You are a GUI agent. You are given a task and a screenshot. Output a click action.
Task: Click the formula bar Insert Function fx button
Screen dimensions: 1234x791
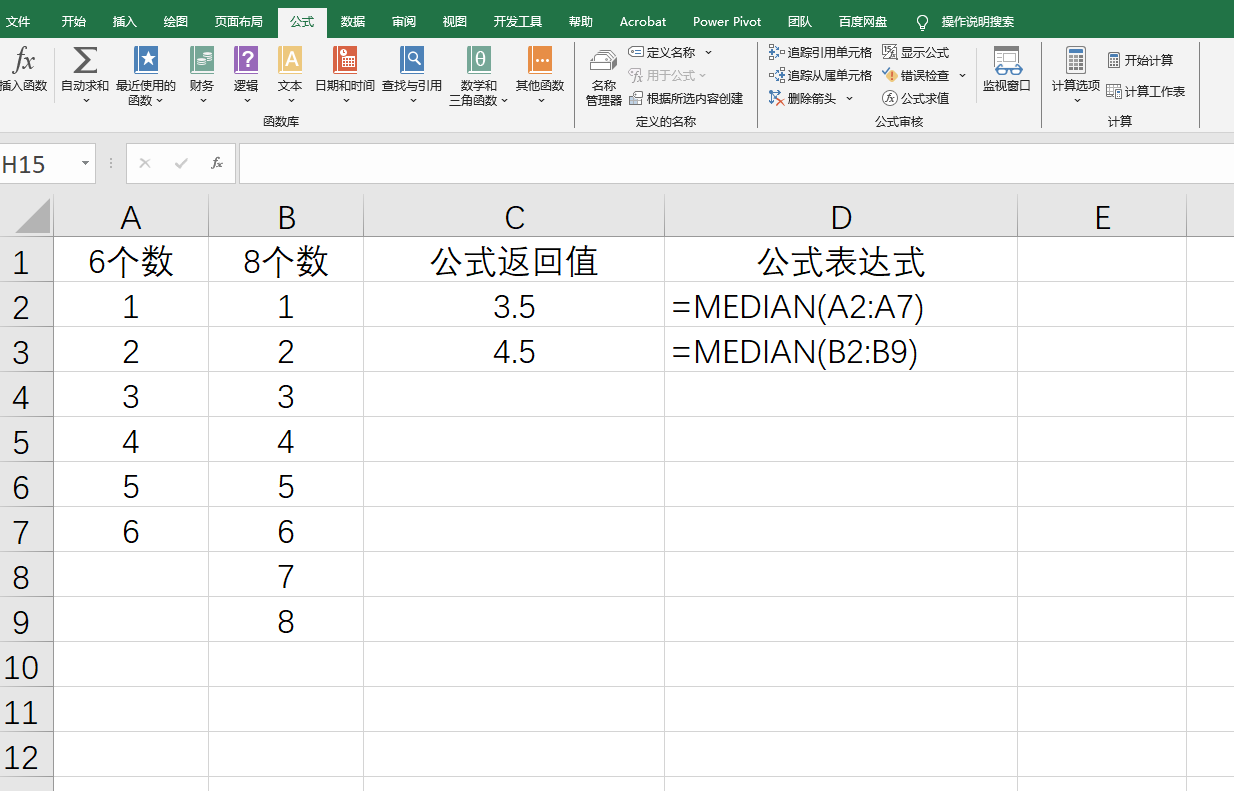point(217,163)
